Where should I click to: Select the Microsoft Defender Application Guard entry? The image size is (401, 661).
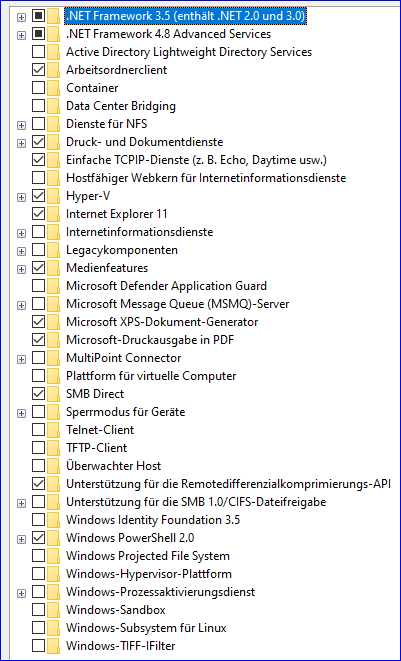(x=166, y=286)
